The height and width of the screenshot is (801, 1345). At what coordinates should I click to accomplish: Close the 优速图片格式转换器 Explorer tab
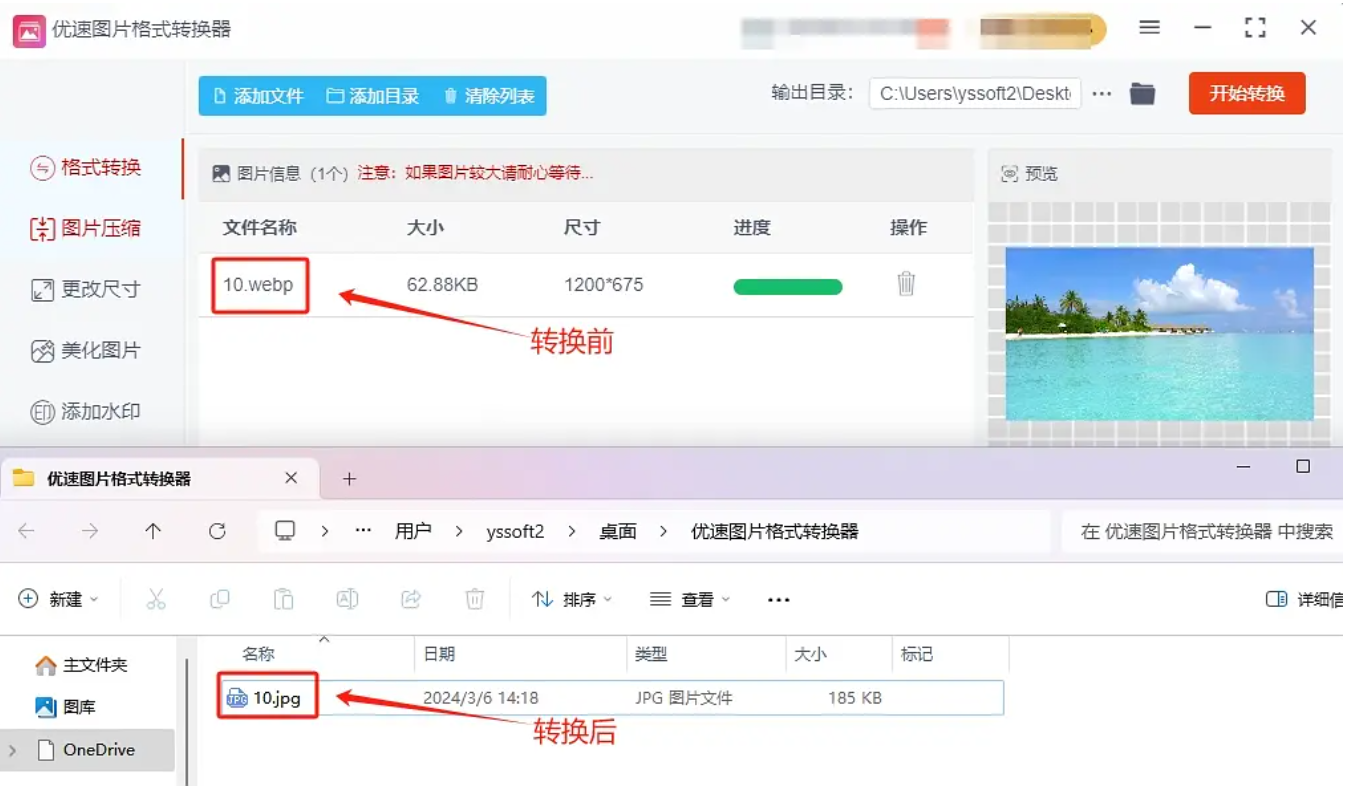click(x=291, y=478)
